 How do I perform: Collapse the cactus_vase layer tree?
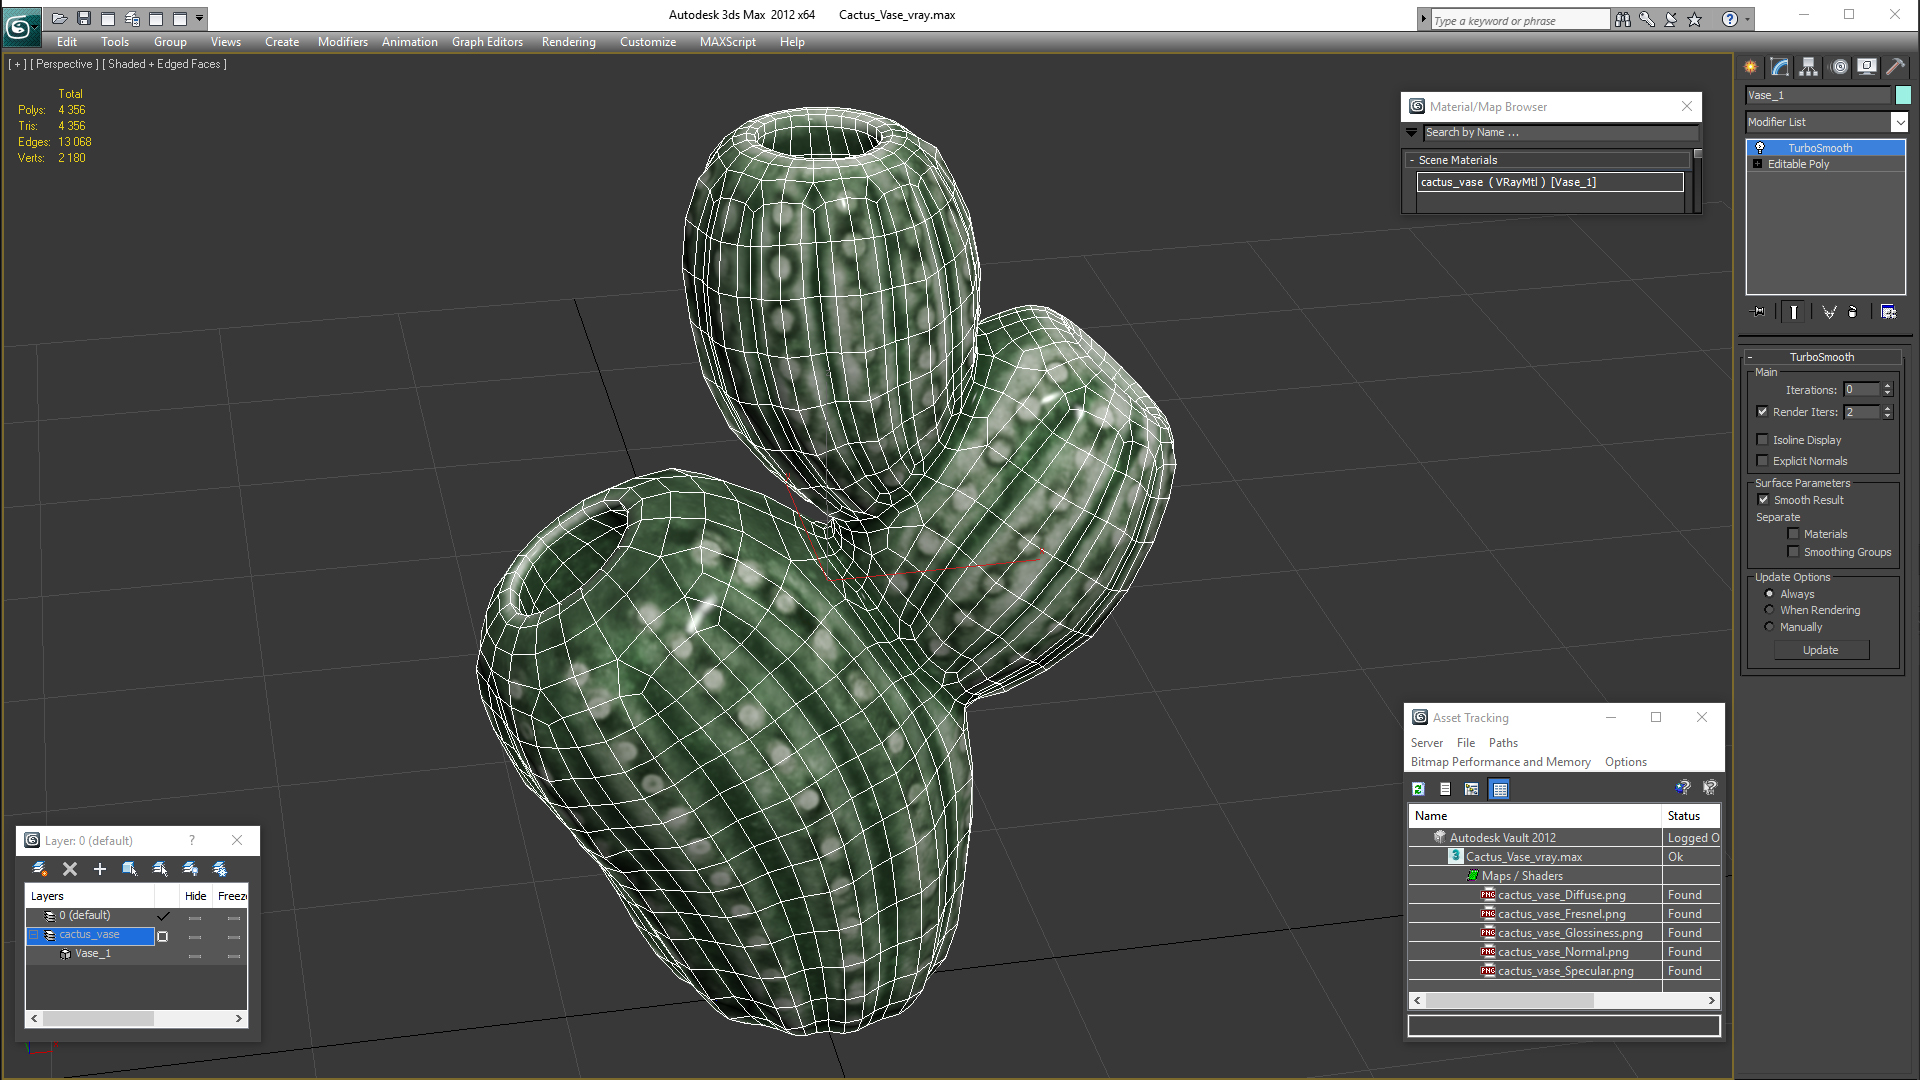(33, 935)
